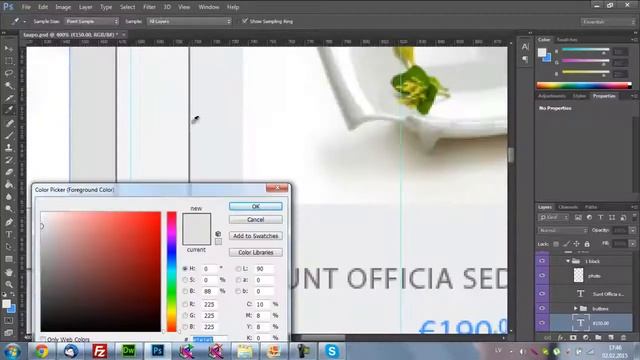Open the Essentials workspace dropdown
Screen dimensions: 640x360
point(607,22)
